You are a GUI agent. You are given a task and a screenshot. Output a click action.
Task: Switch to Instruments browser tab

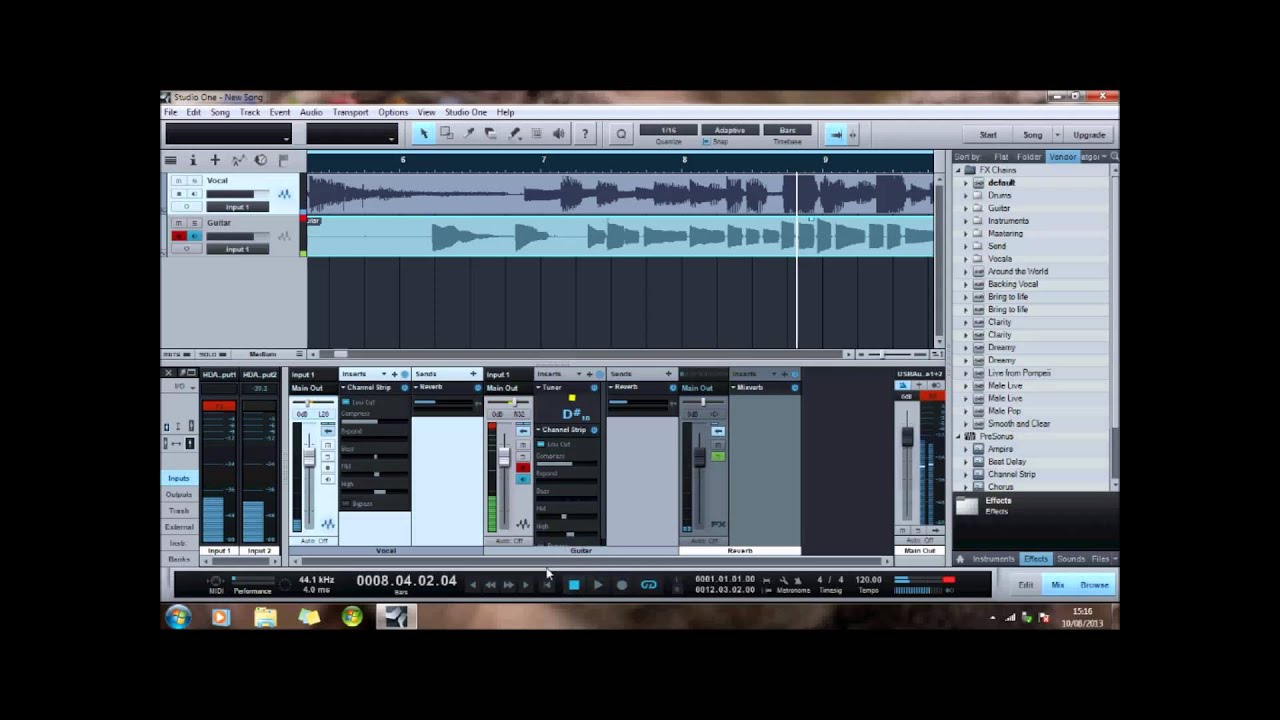click(994, 559)
